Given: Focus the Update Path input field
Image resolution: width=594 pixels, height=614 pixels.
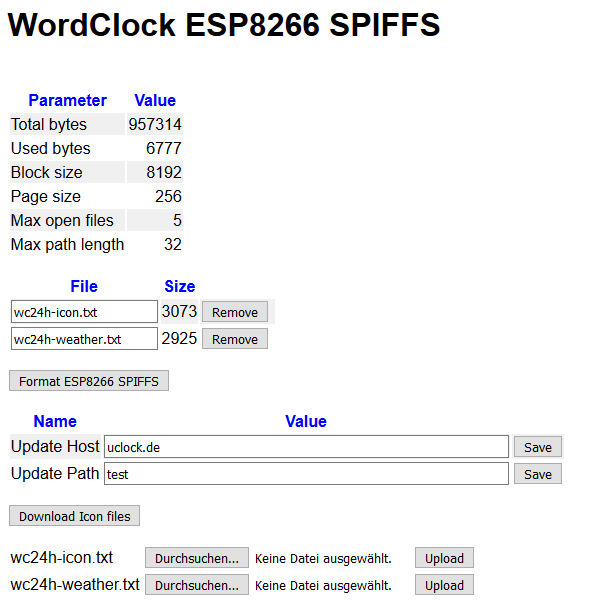Looking at the screenshot, I should [x=306, y=474].
